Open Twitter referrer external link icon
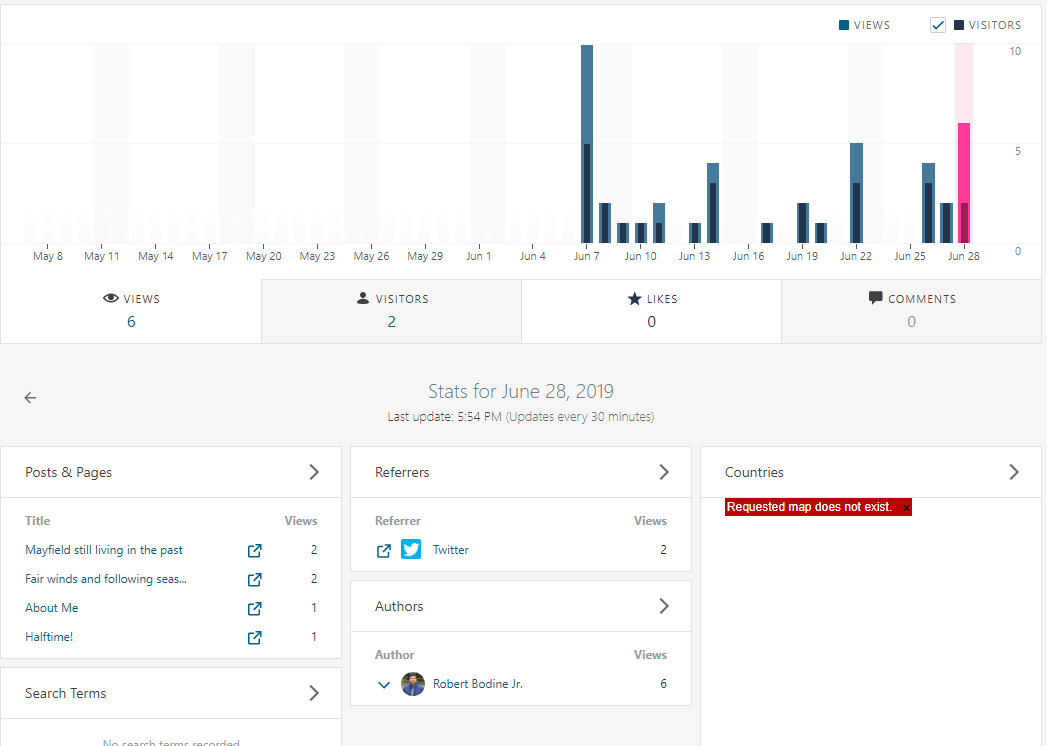The image size is (1047, 746). point(384,550)
